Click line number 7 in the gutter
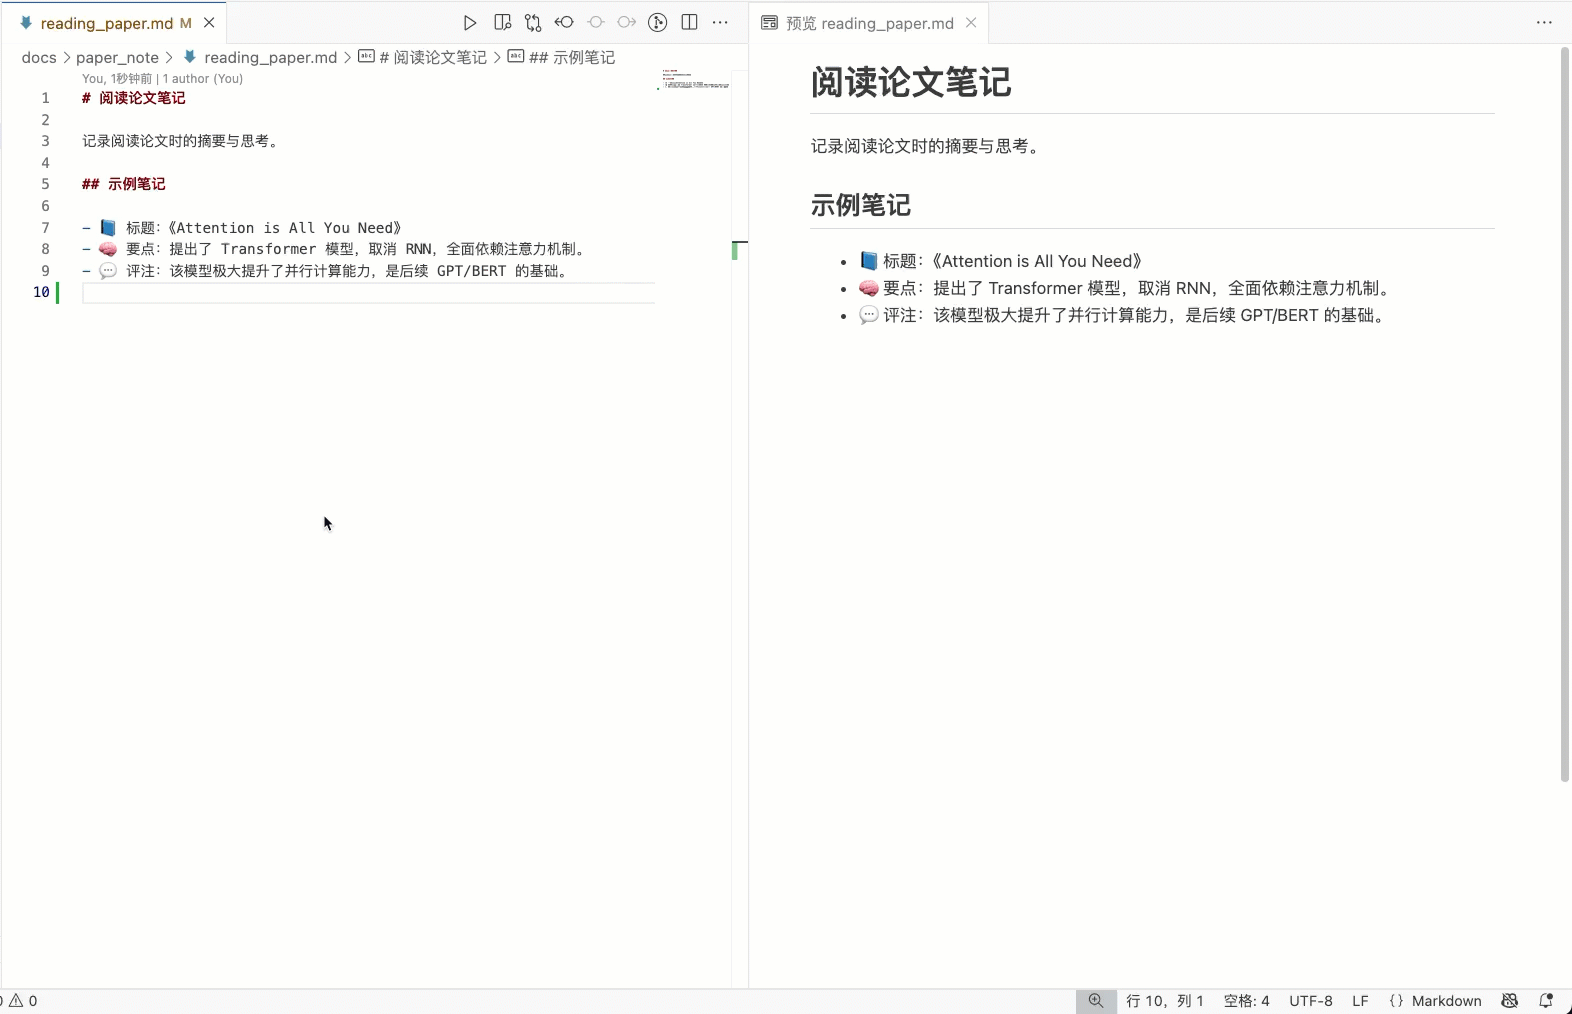 45,228
